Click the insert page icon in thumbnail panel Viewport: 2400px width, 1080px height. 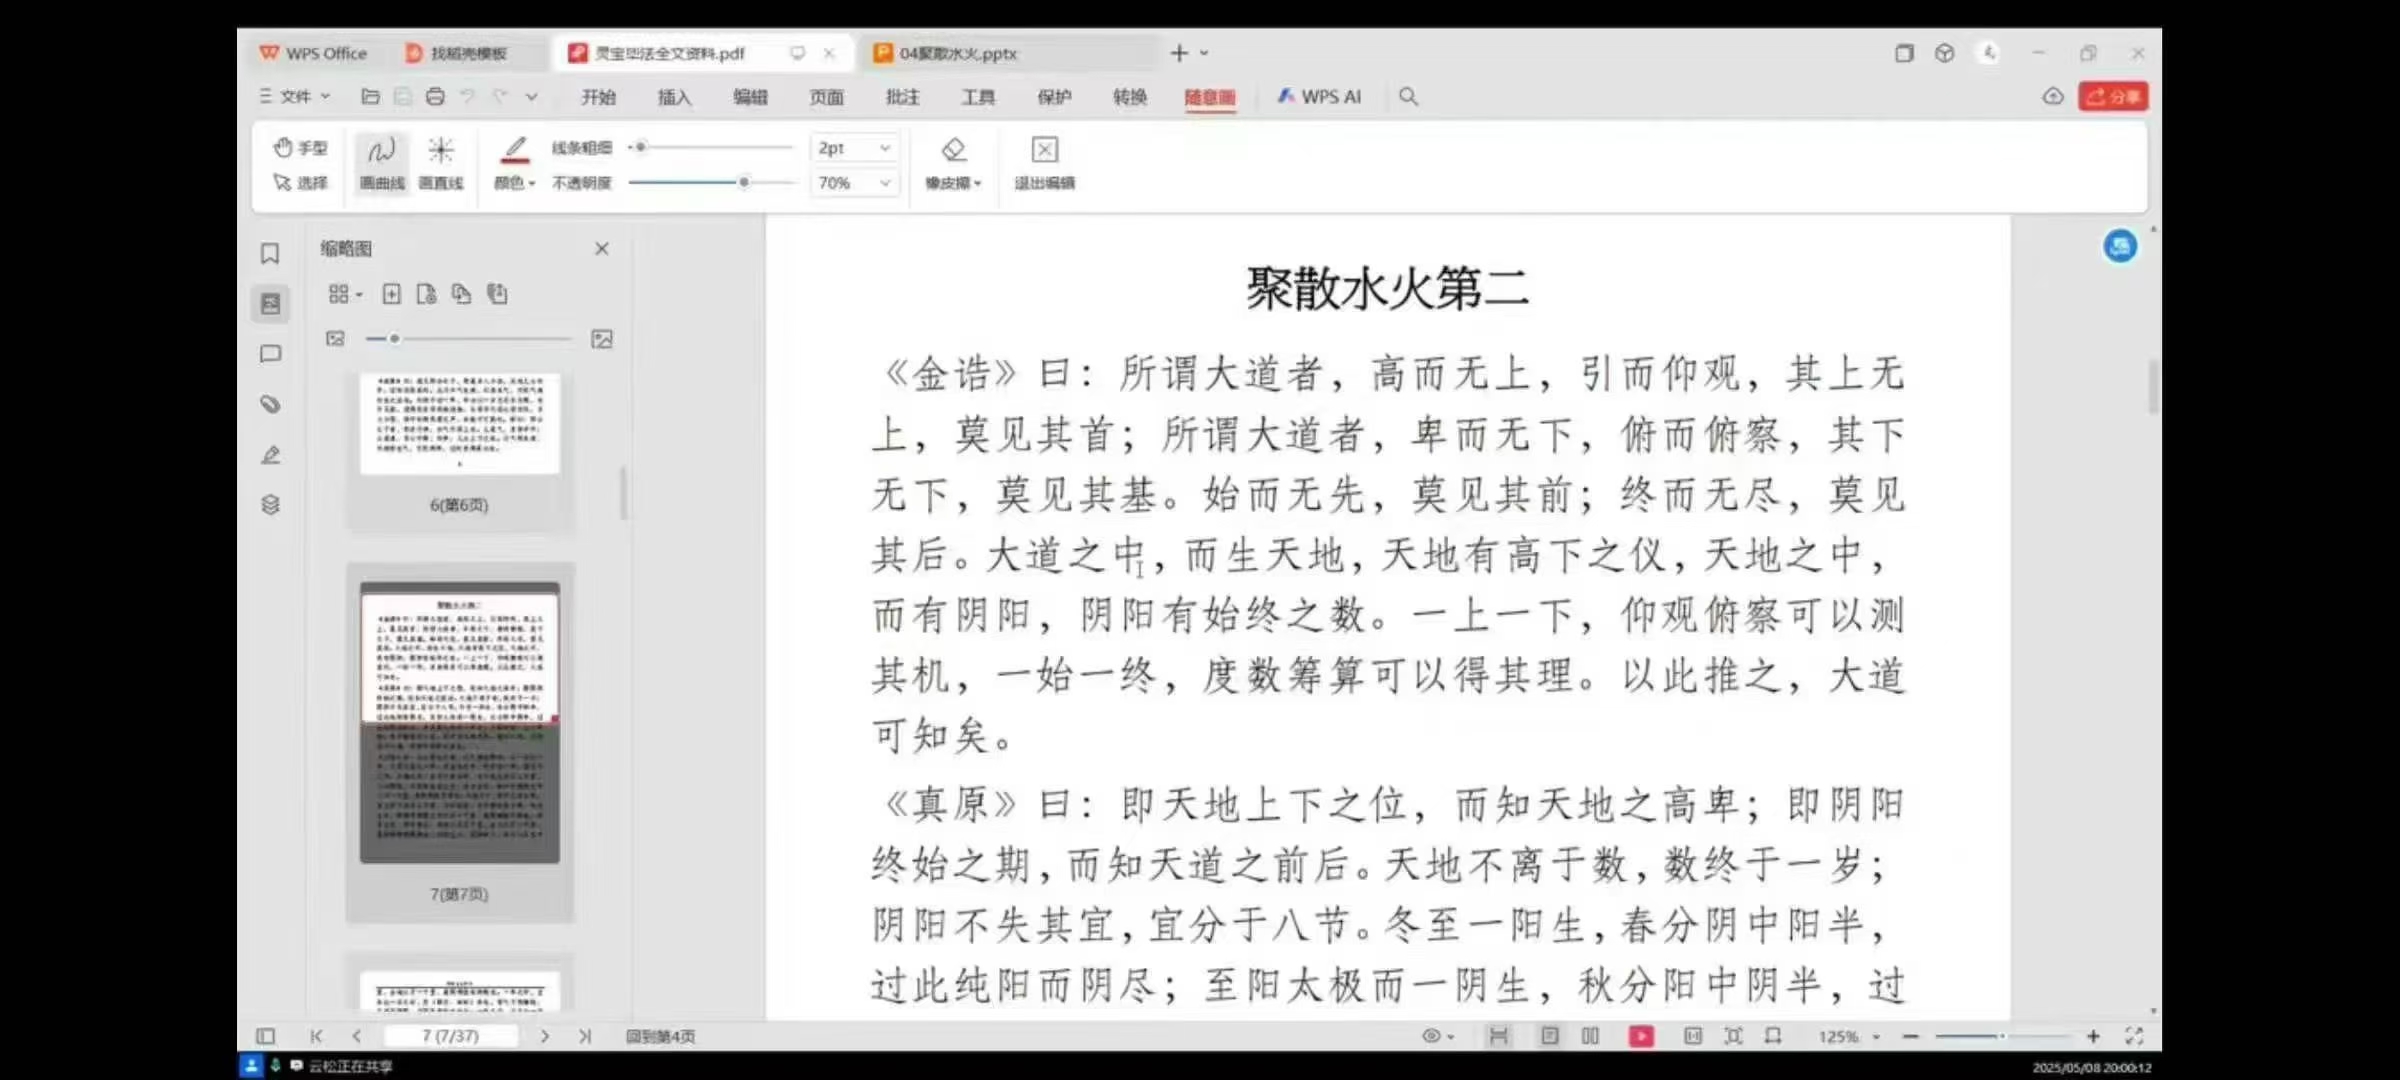coord(392,294)
